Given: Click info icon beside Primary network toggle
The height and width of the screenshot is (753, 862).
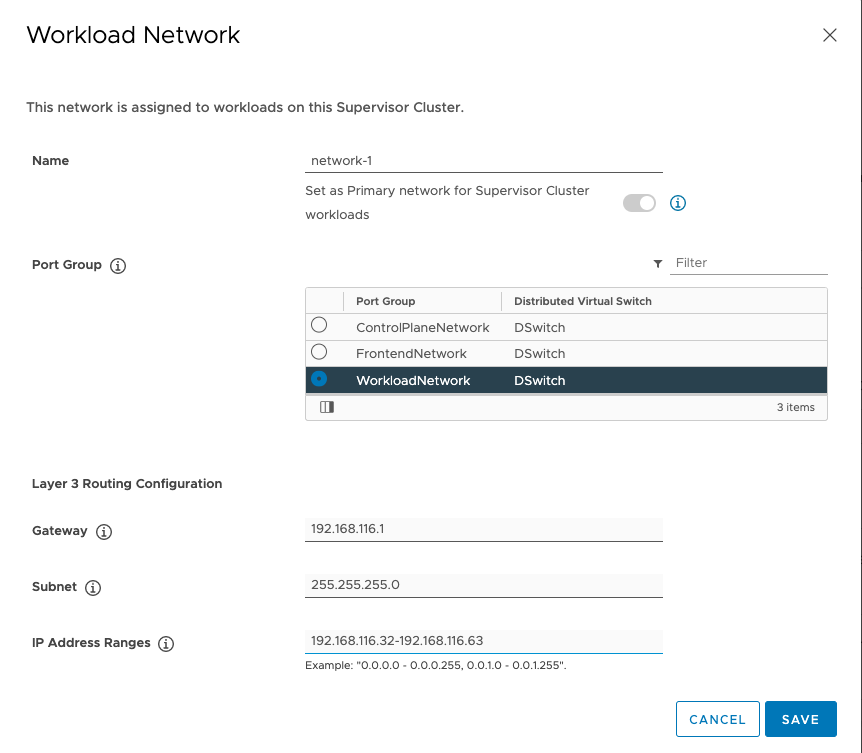Looking at the screenshot, I should pyautogui.click(x=677, y=203).
